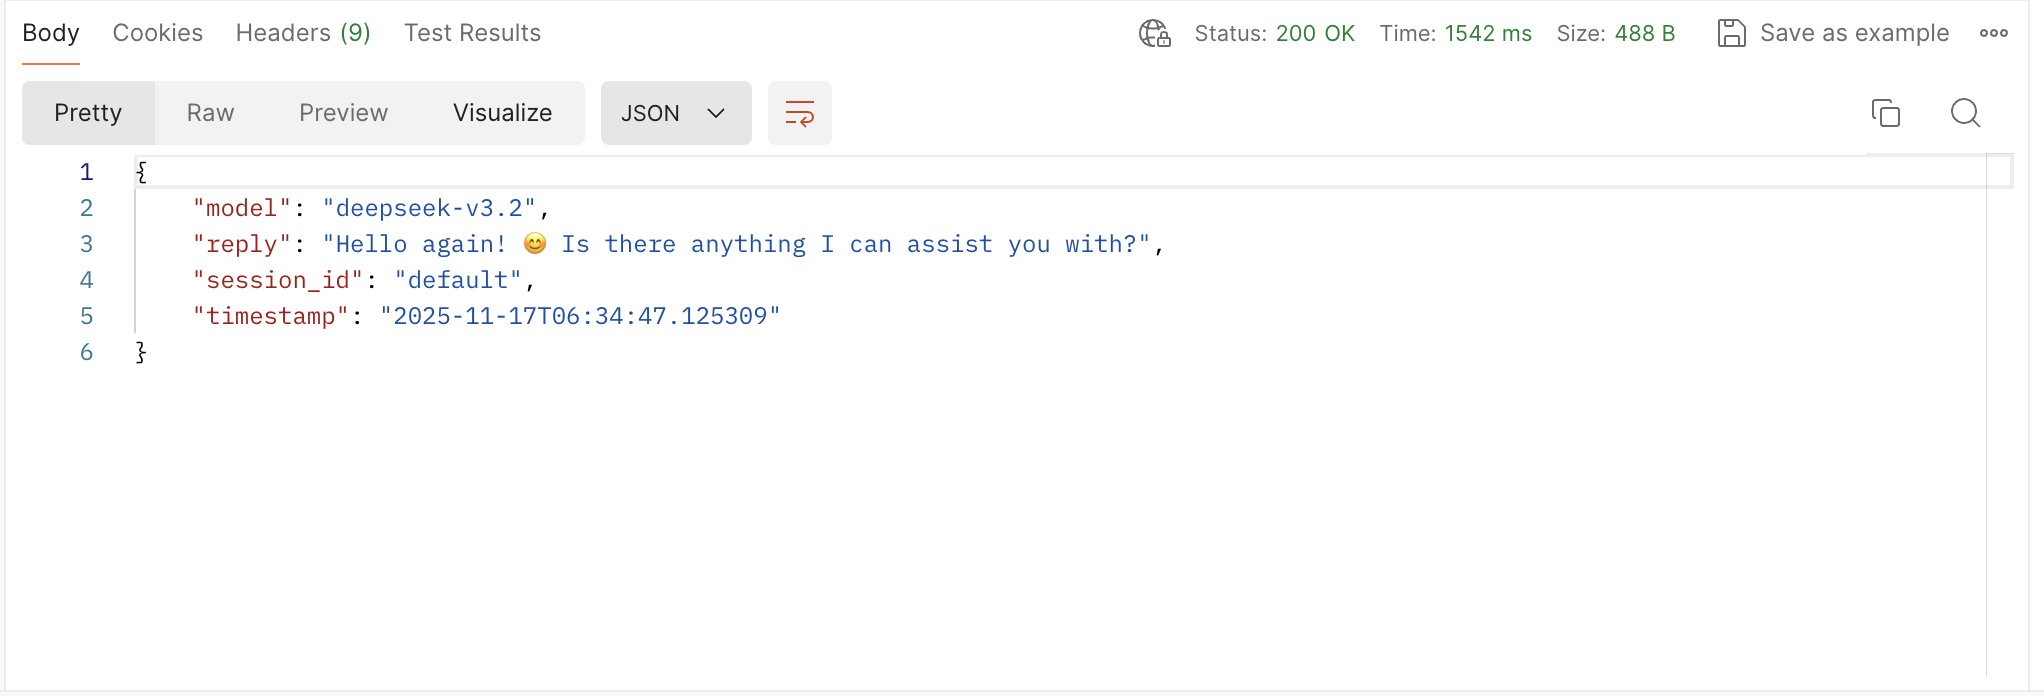Click the network globe lock icon
2044x696 pixels.
click(x=1155, y=33)
